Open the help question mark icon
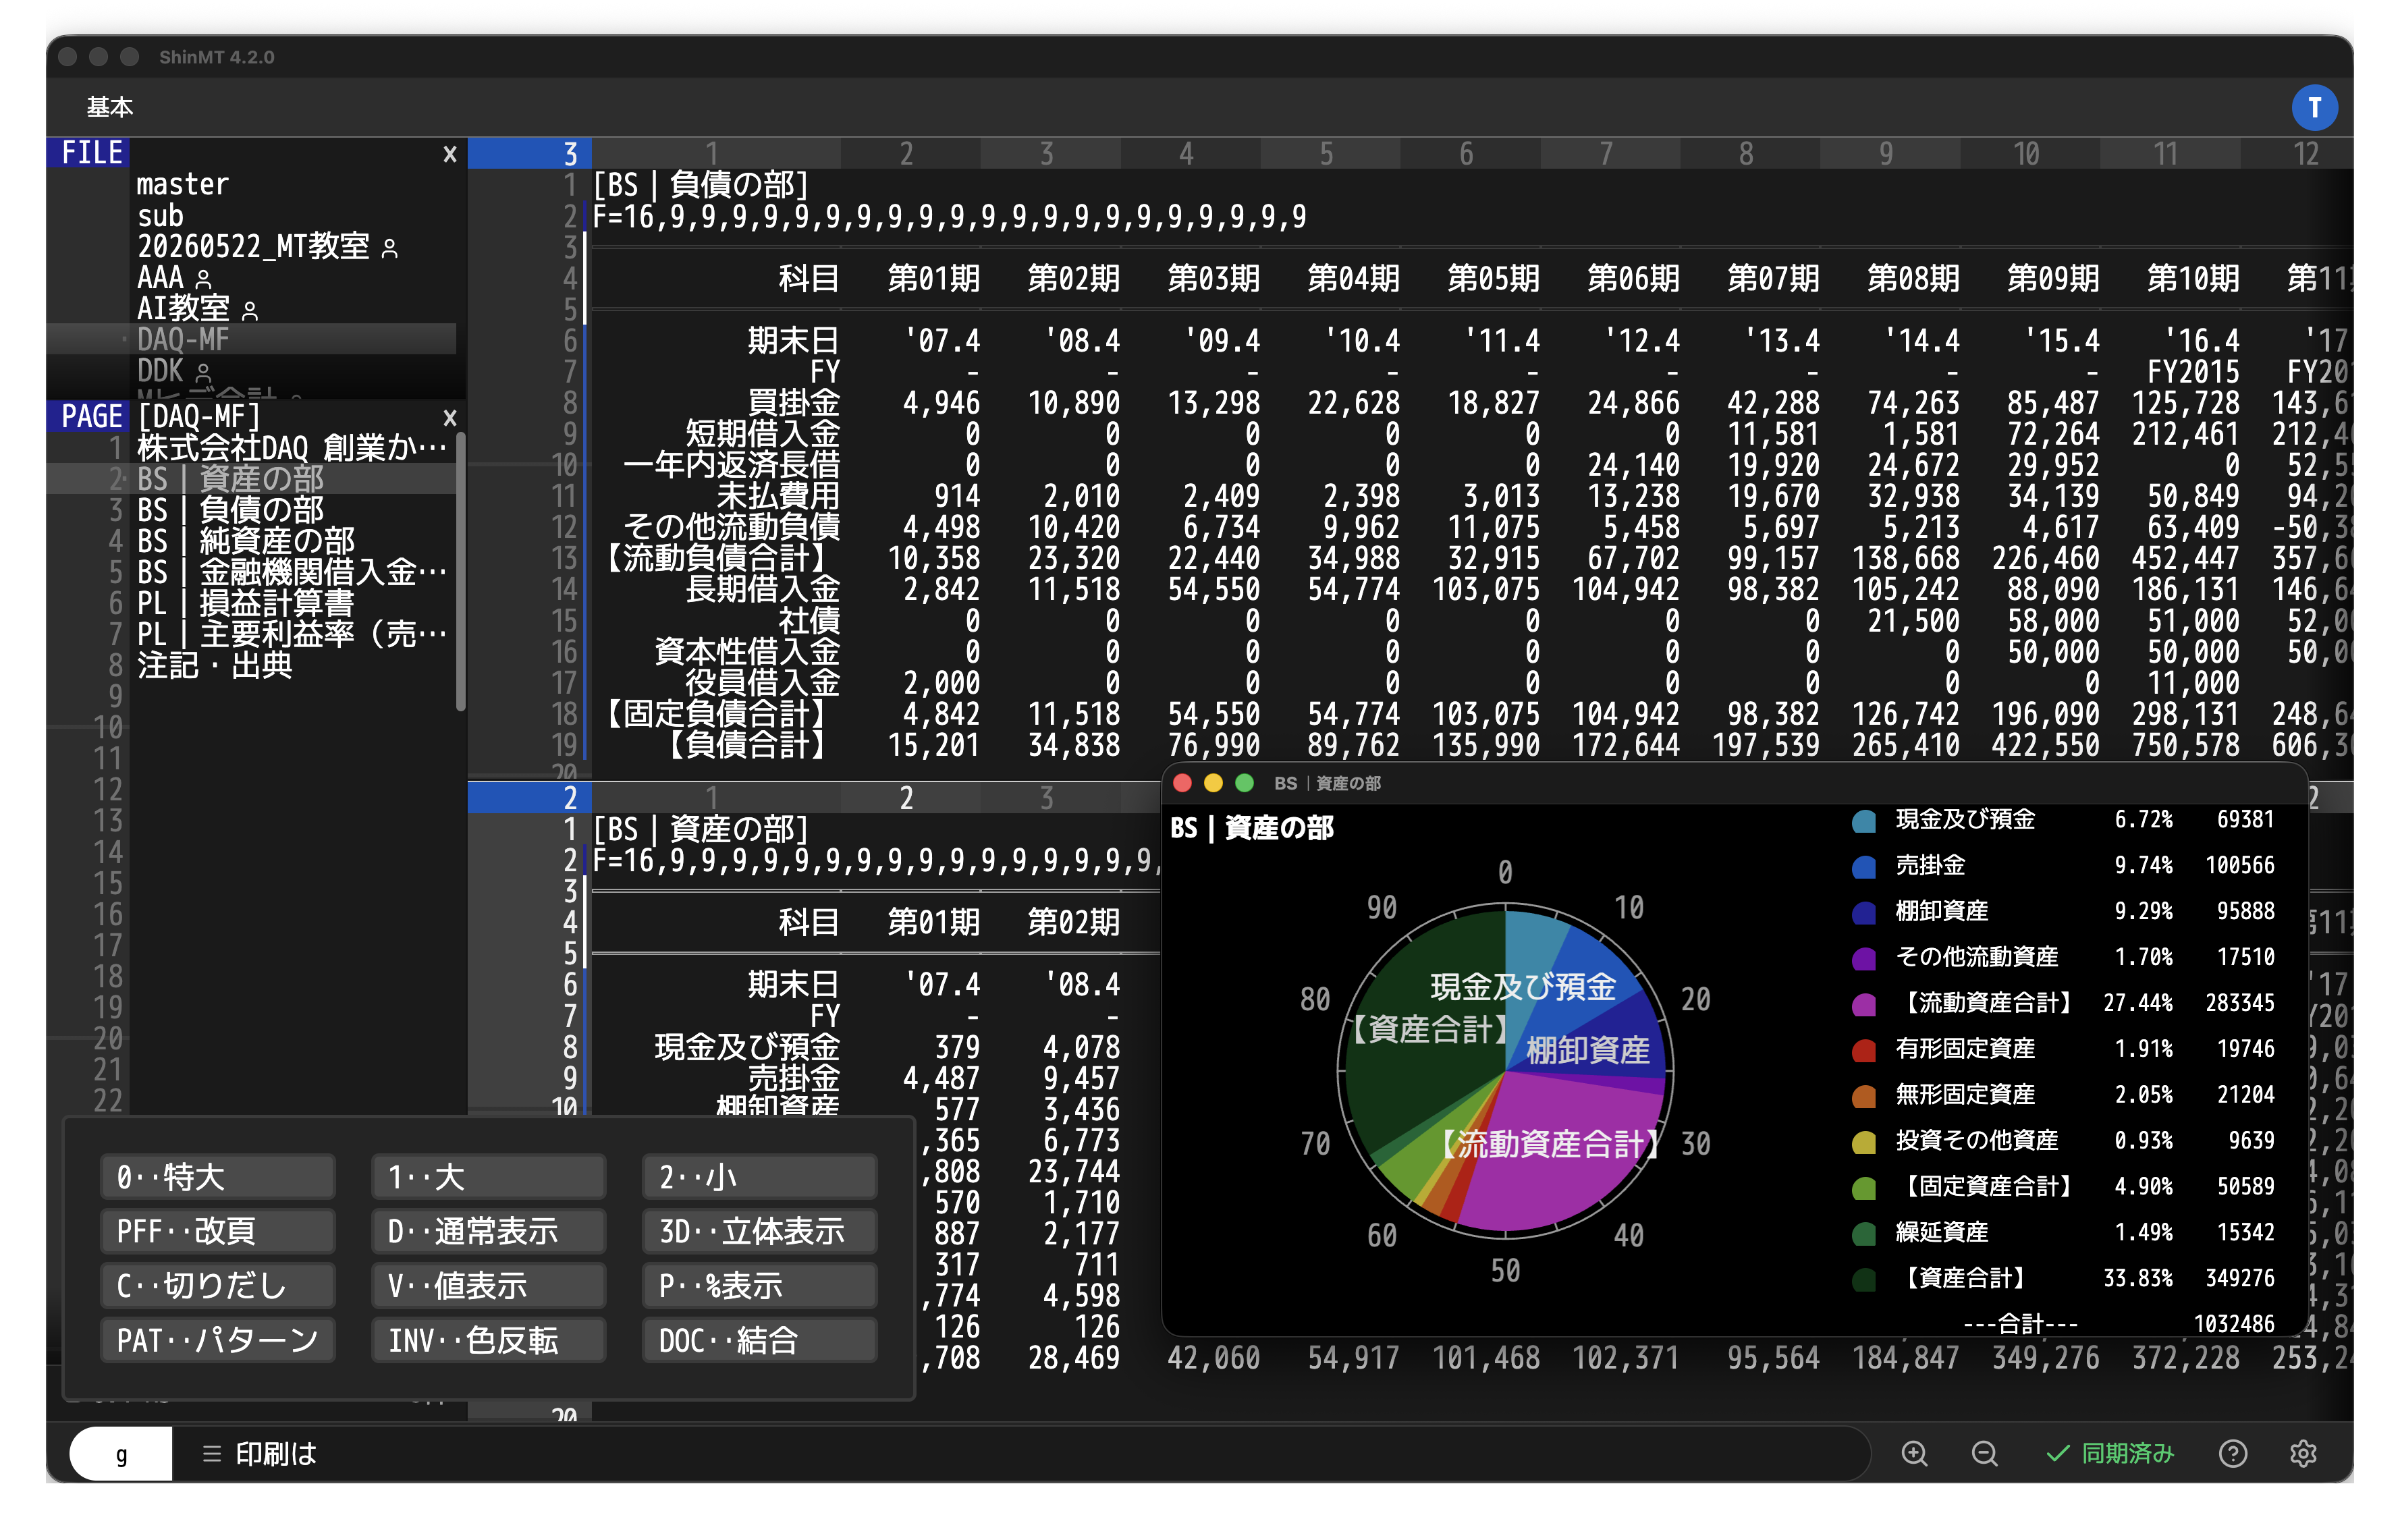 [2232, 1453]
